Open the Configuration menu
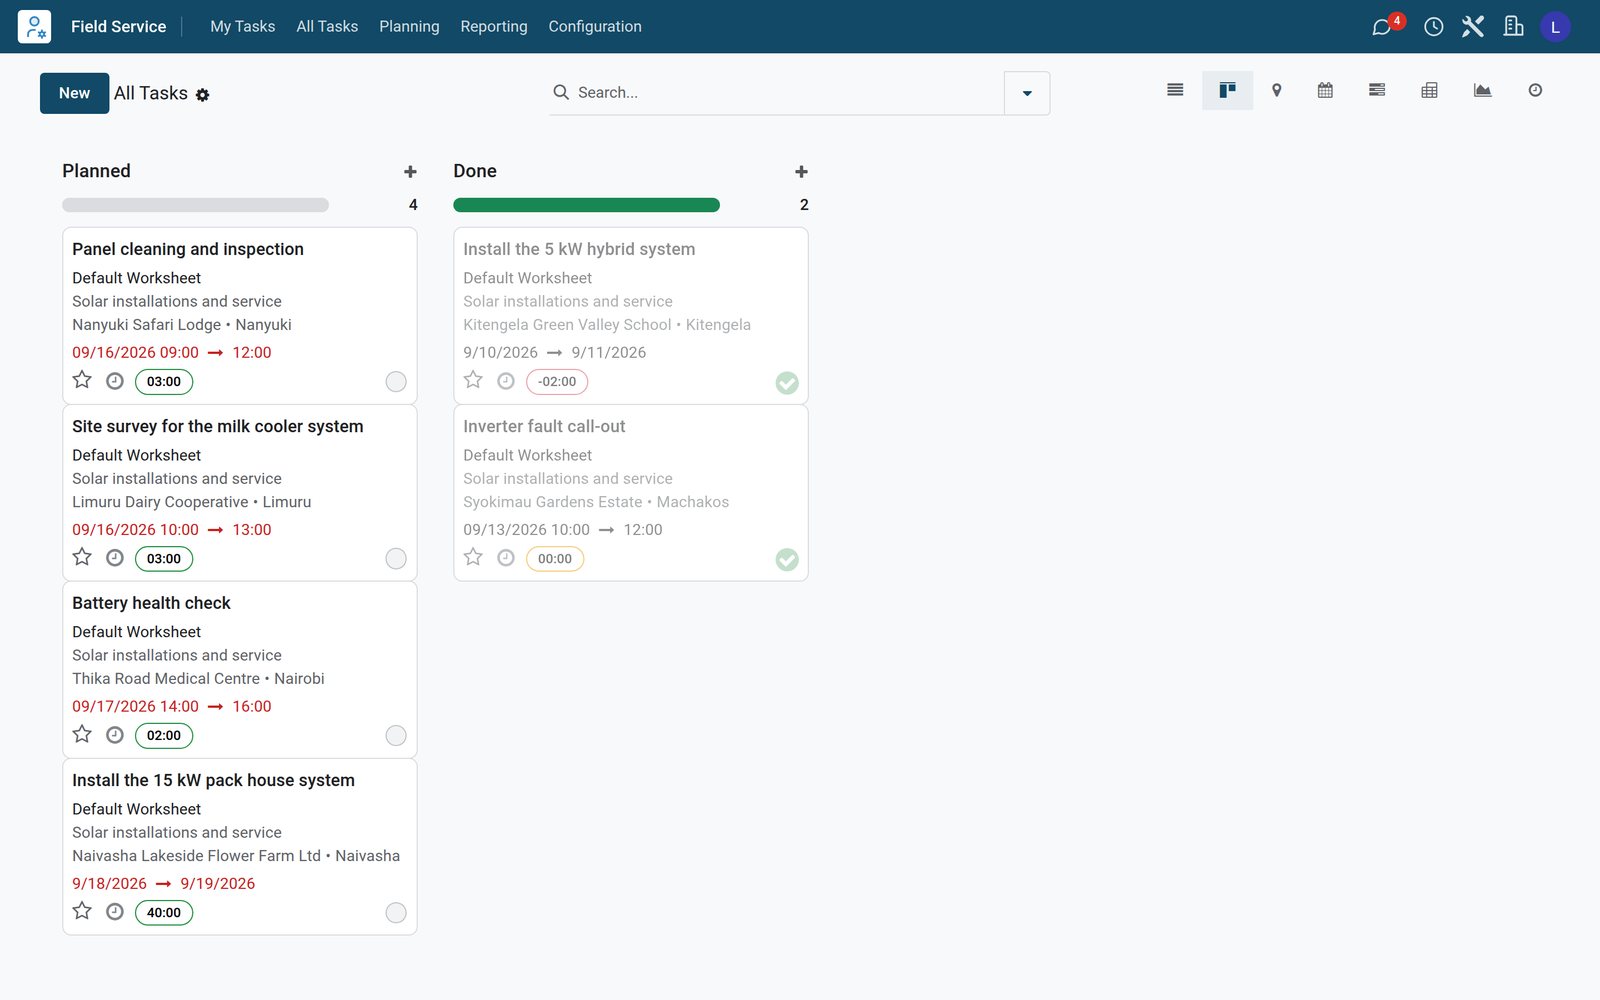 (x=595, y=27)
